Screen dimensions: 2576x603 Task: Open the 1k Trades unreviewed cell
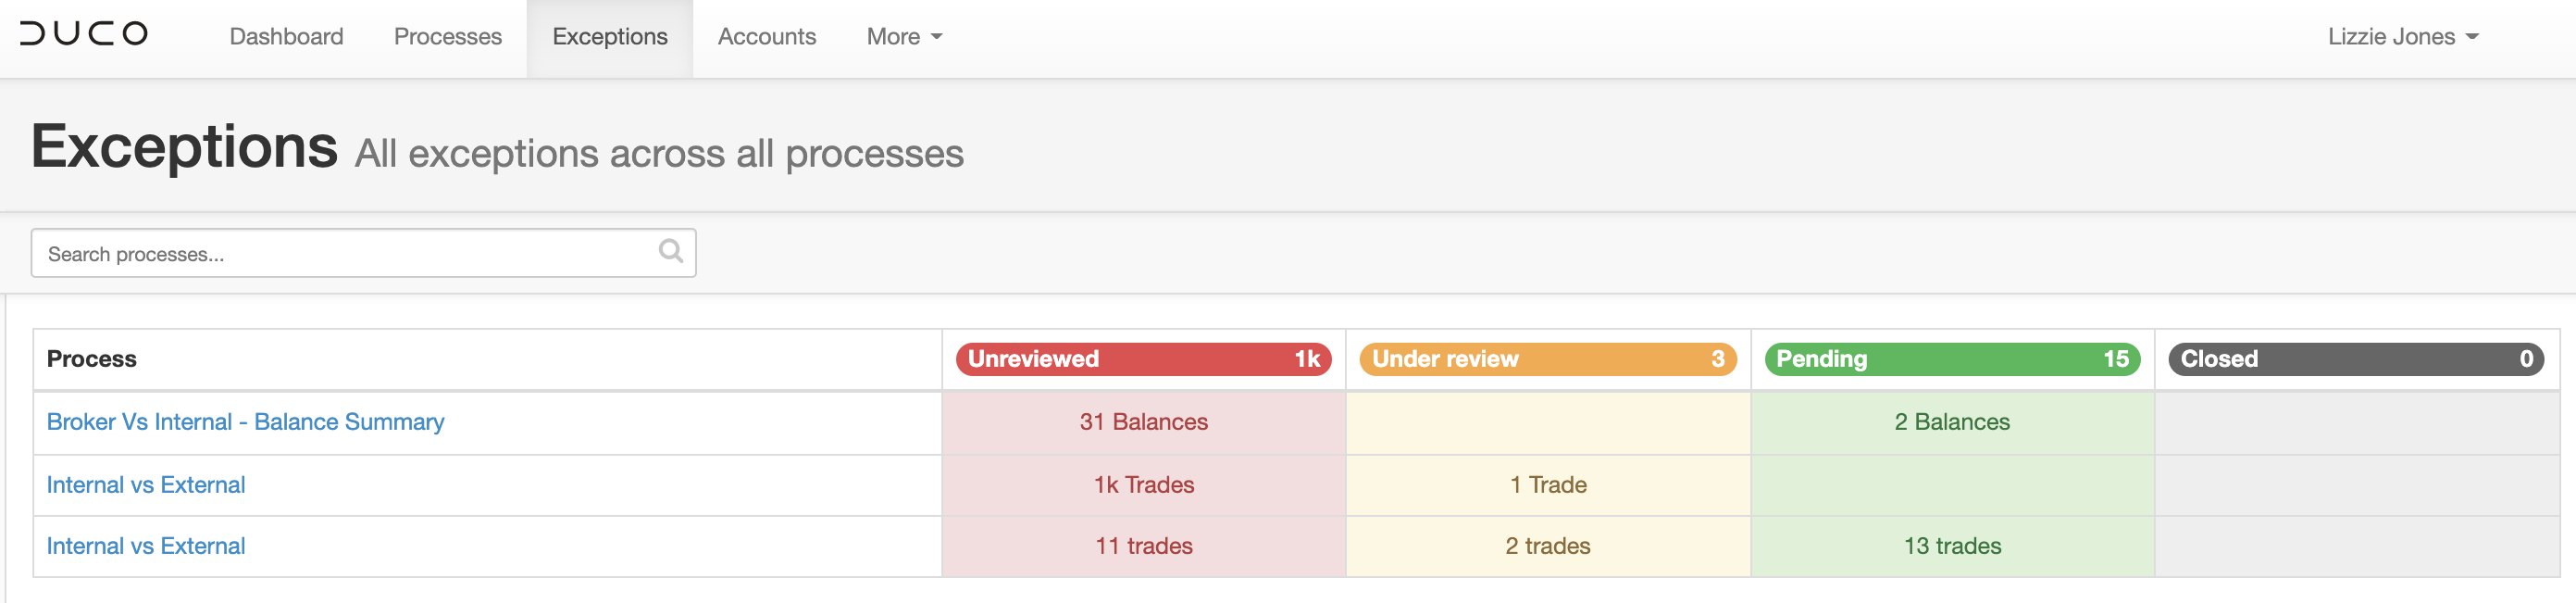pyautogui.click(x=1143, y=485)
